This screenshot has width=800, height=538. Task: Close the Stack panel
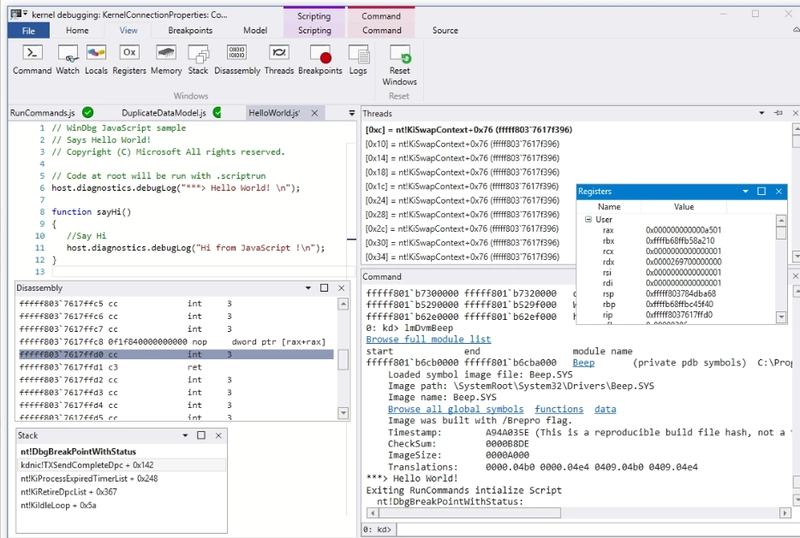218,435
